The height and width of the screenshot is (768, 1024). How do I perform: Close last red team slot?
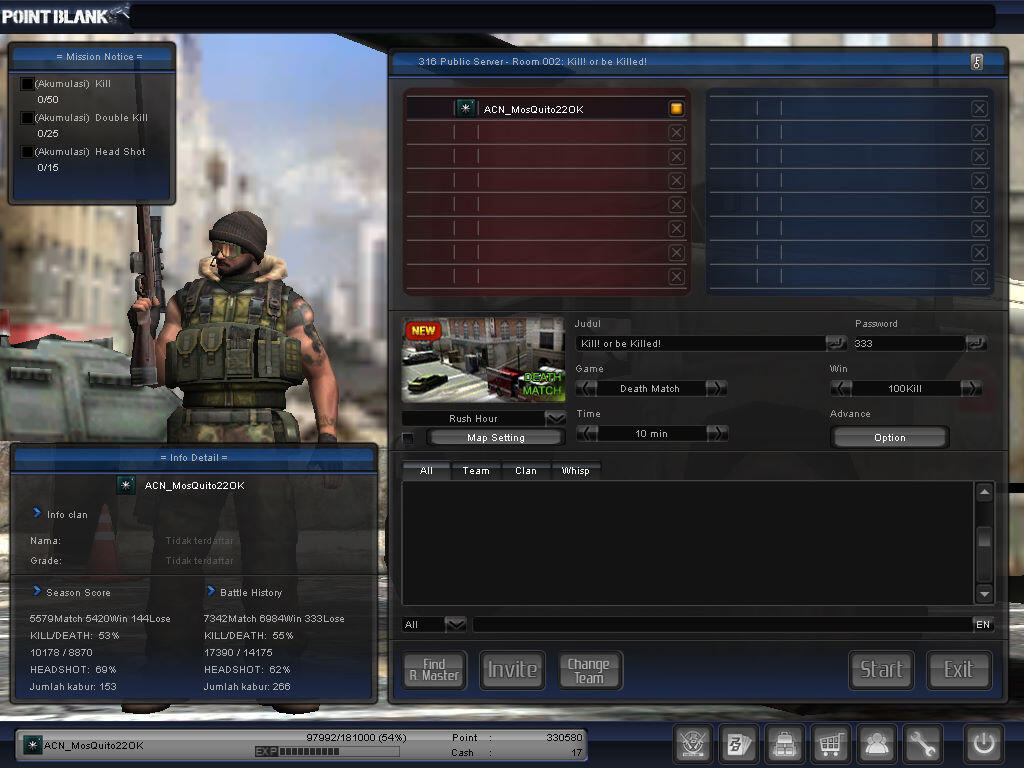[x=677, y=277]
